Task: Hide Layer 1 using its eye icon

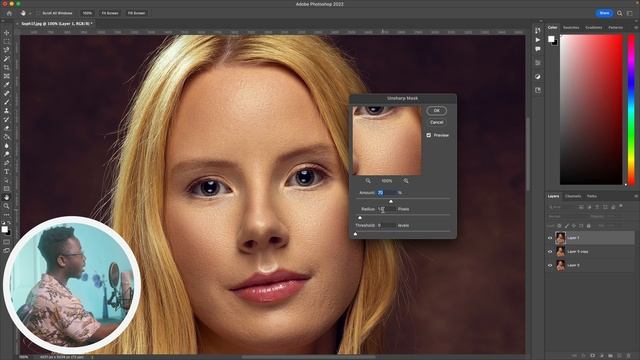Action: (550, 238)
